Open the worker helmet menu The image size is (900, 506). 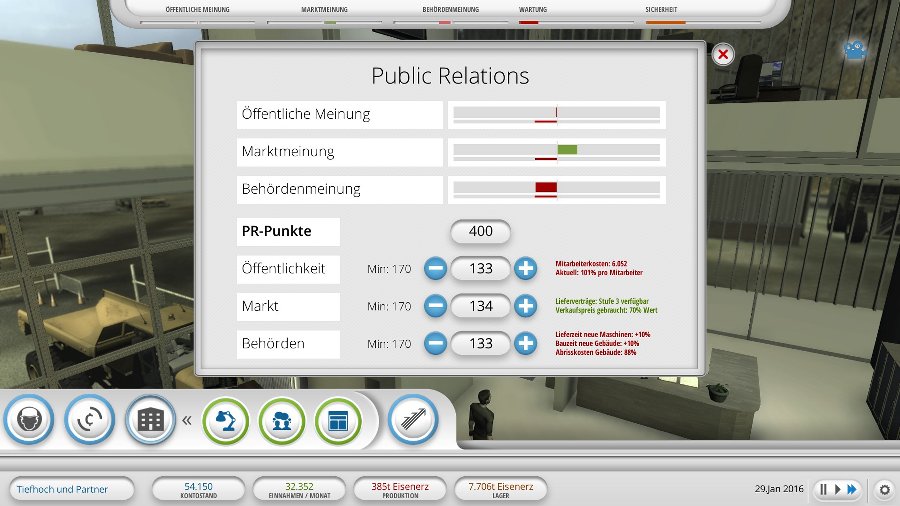29,420
